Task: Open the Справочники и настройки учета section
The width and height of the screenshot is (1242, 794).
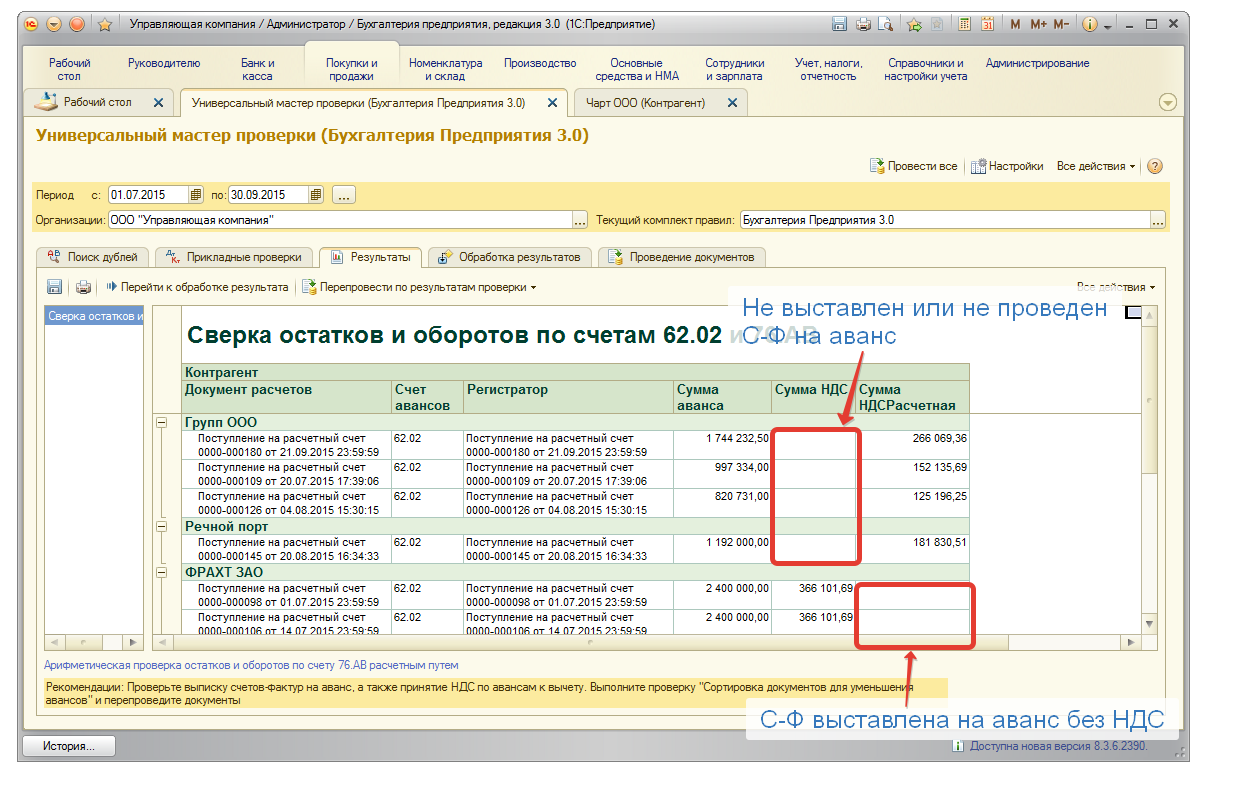Action: [926, 69]
